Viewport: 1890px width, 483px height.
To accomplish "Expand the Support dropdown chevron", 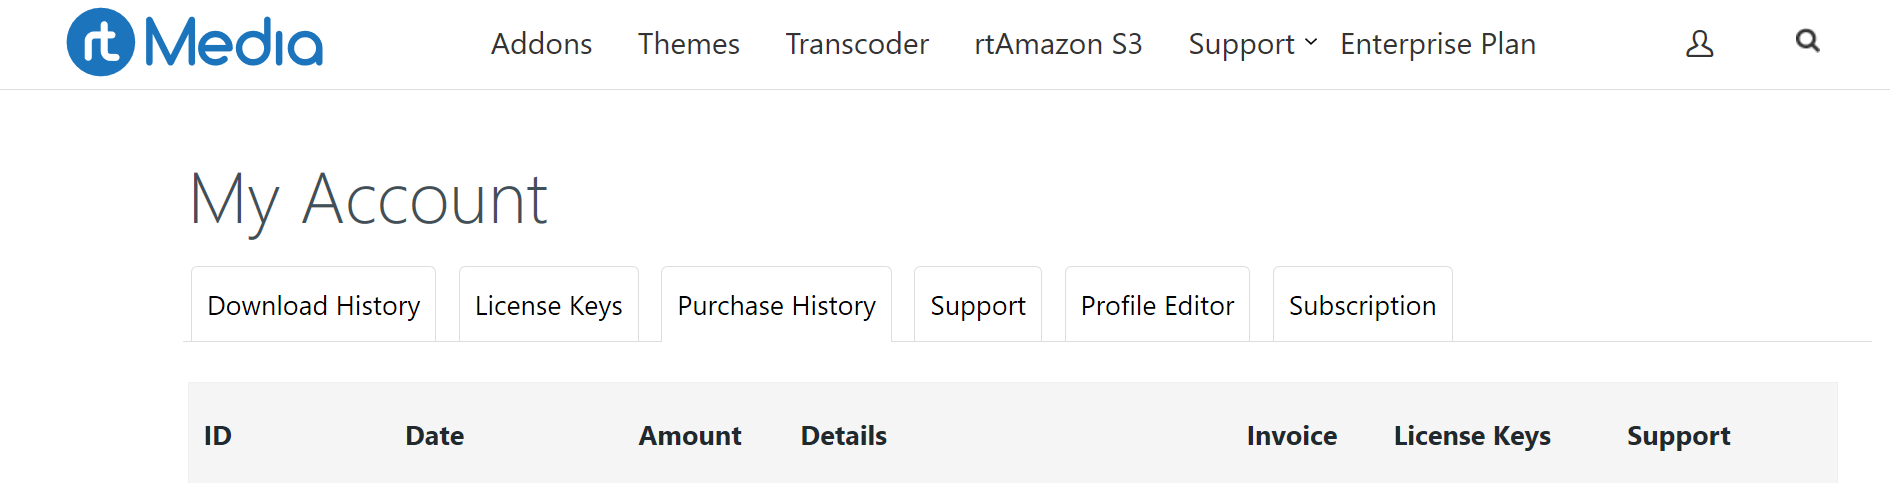I will [x=1311, y=43].
